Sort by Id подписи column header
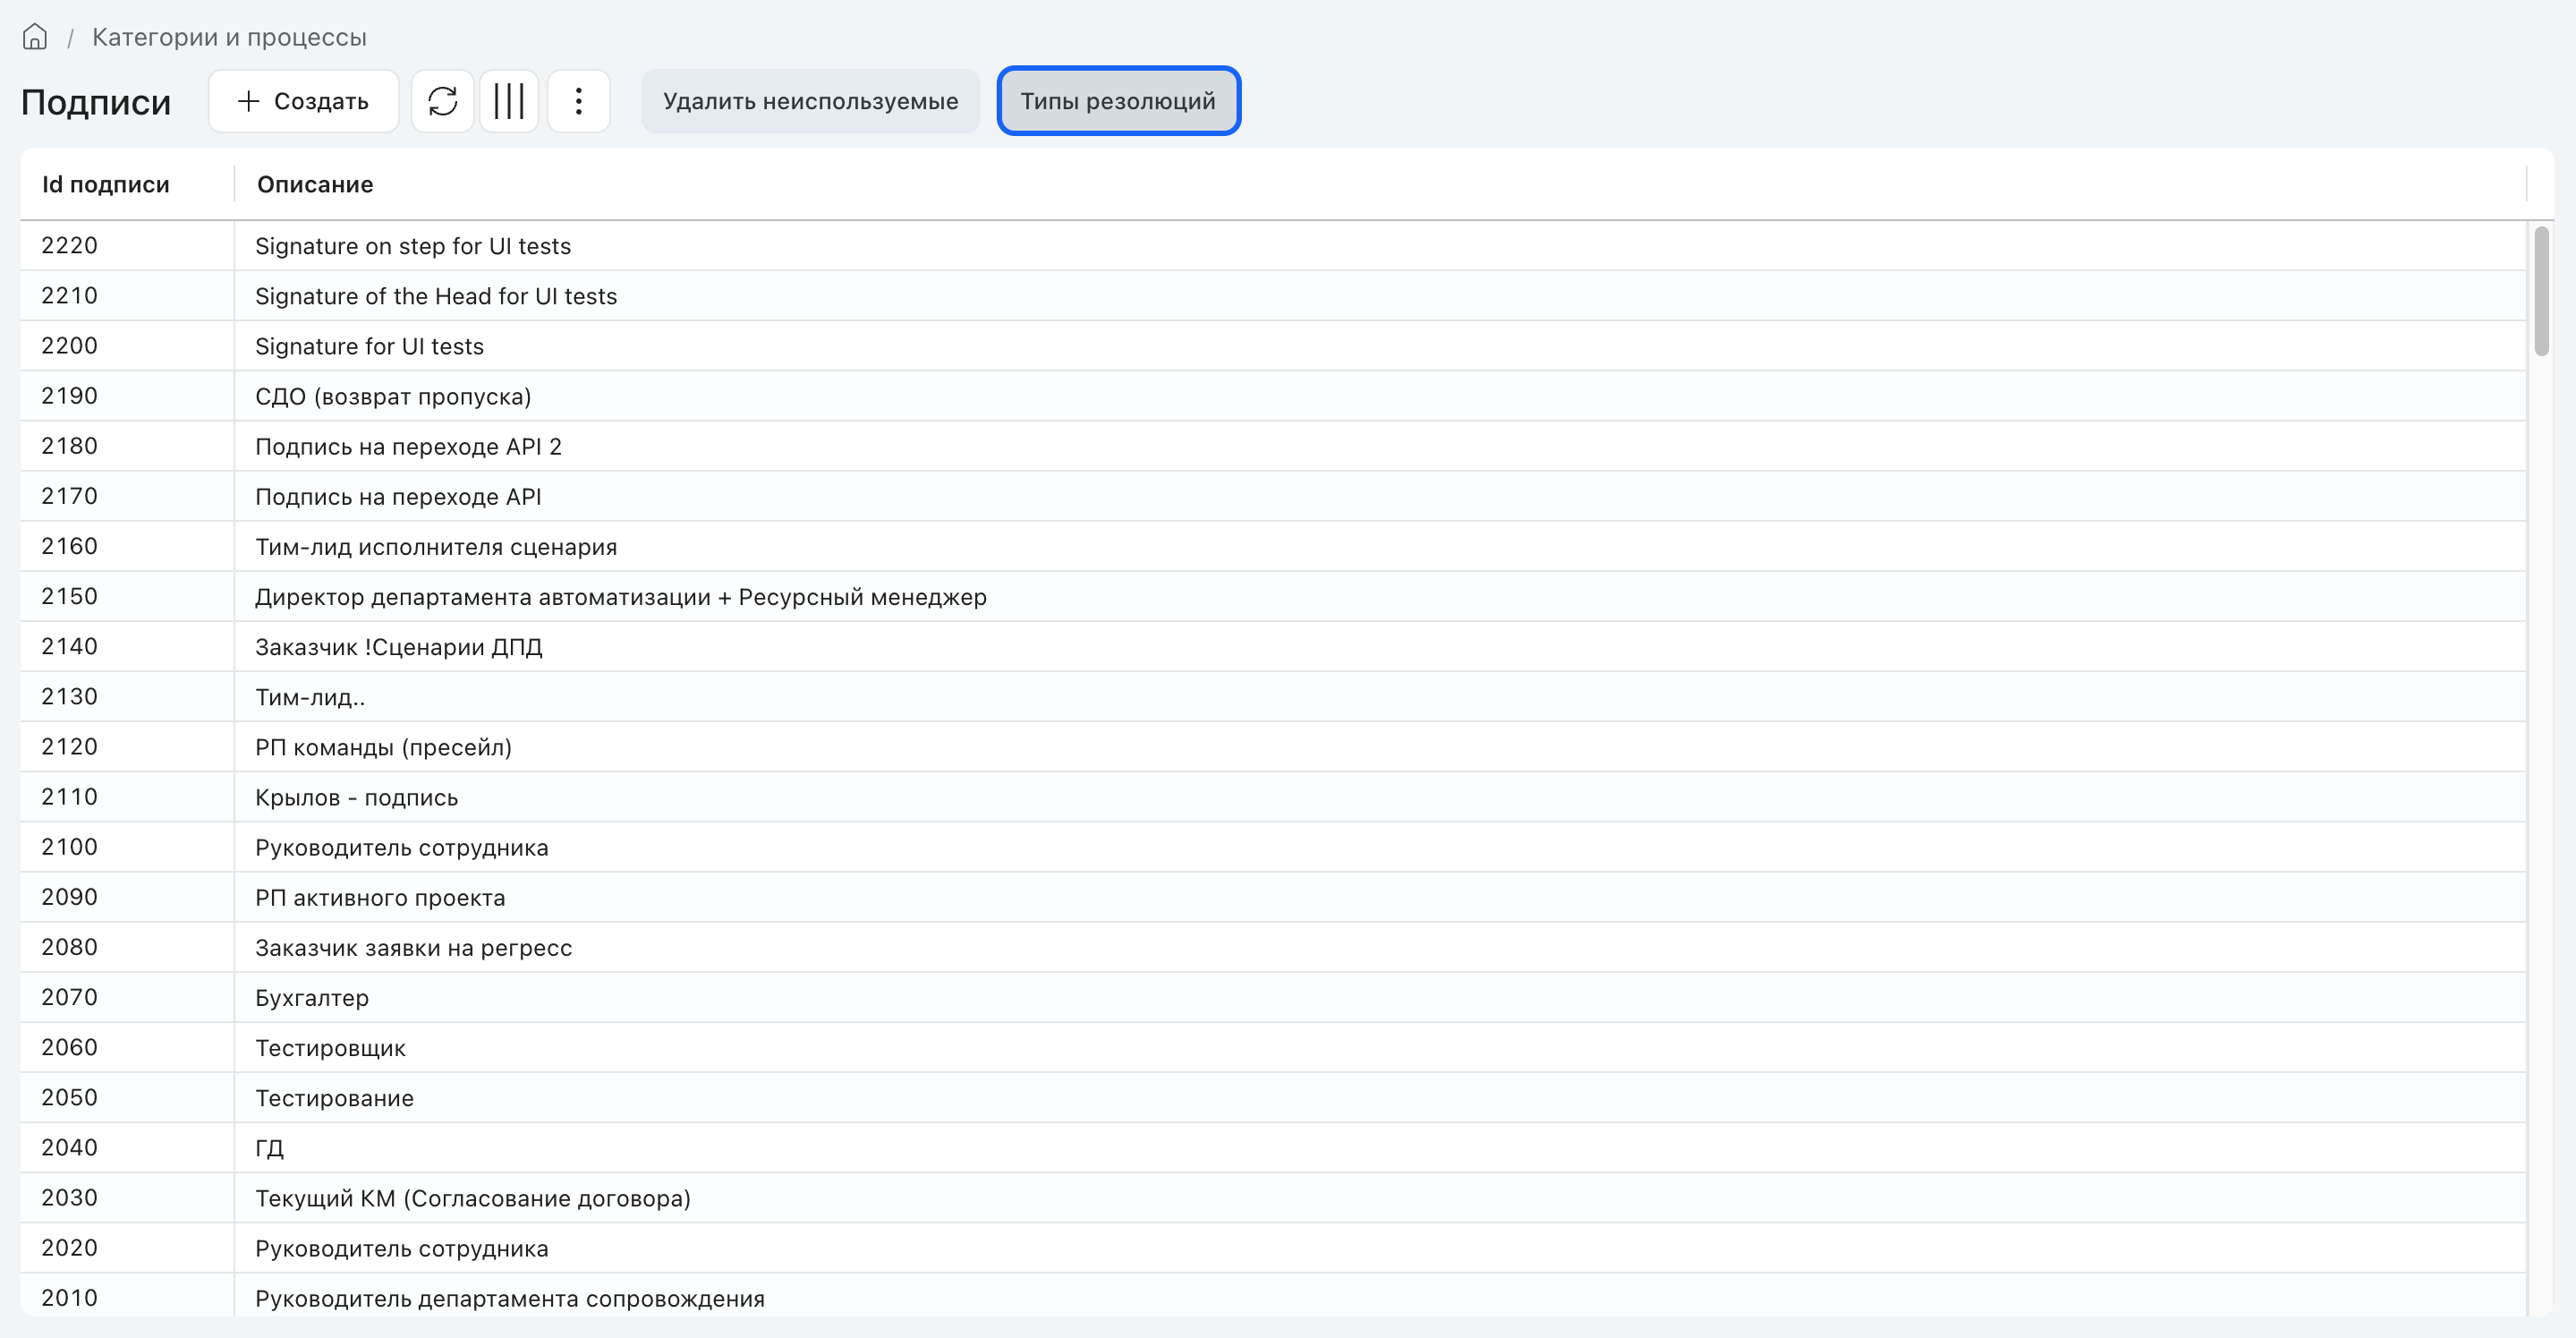The width and height of the screenshot is (2576, 1338). (106, 184)
